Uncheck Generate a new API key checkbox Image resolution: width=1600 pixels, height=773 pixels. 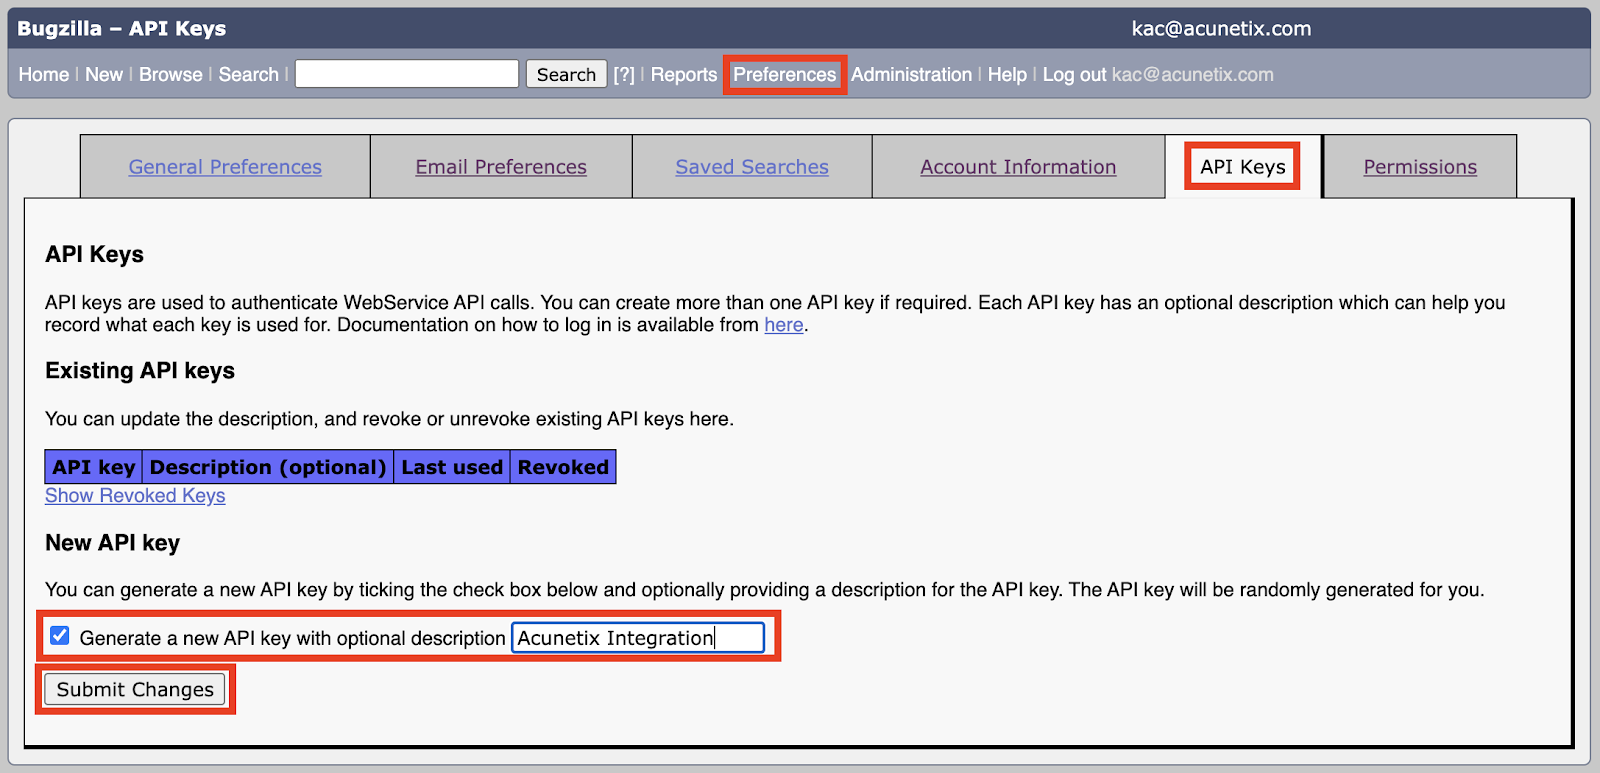coord(60,636)
